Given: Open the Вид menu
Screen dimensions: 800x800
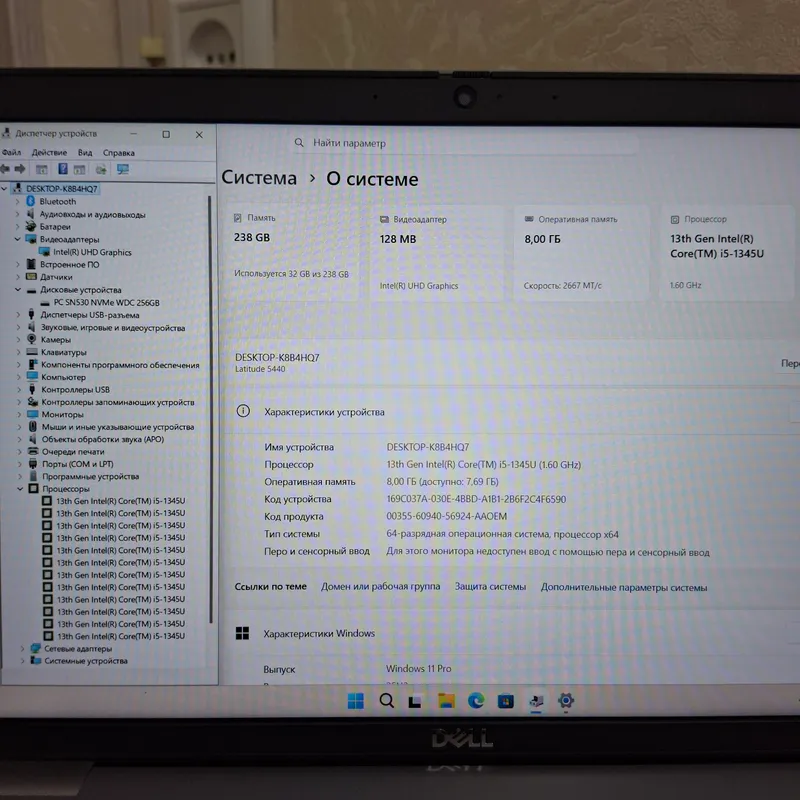Looking at the screenshot, I should (x=85, y=153).
